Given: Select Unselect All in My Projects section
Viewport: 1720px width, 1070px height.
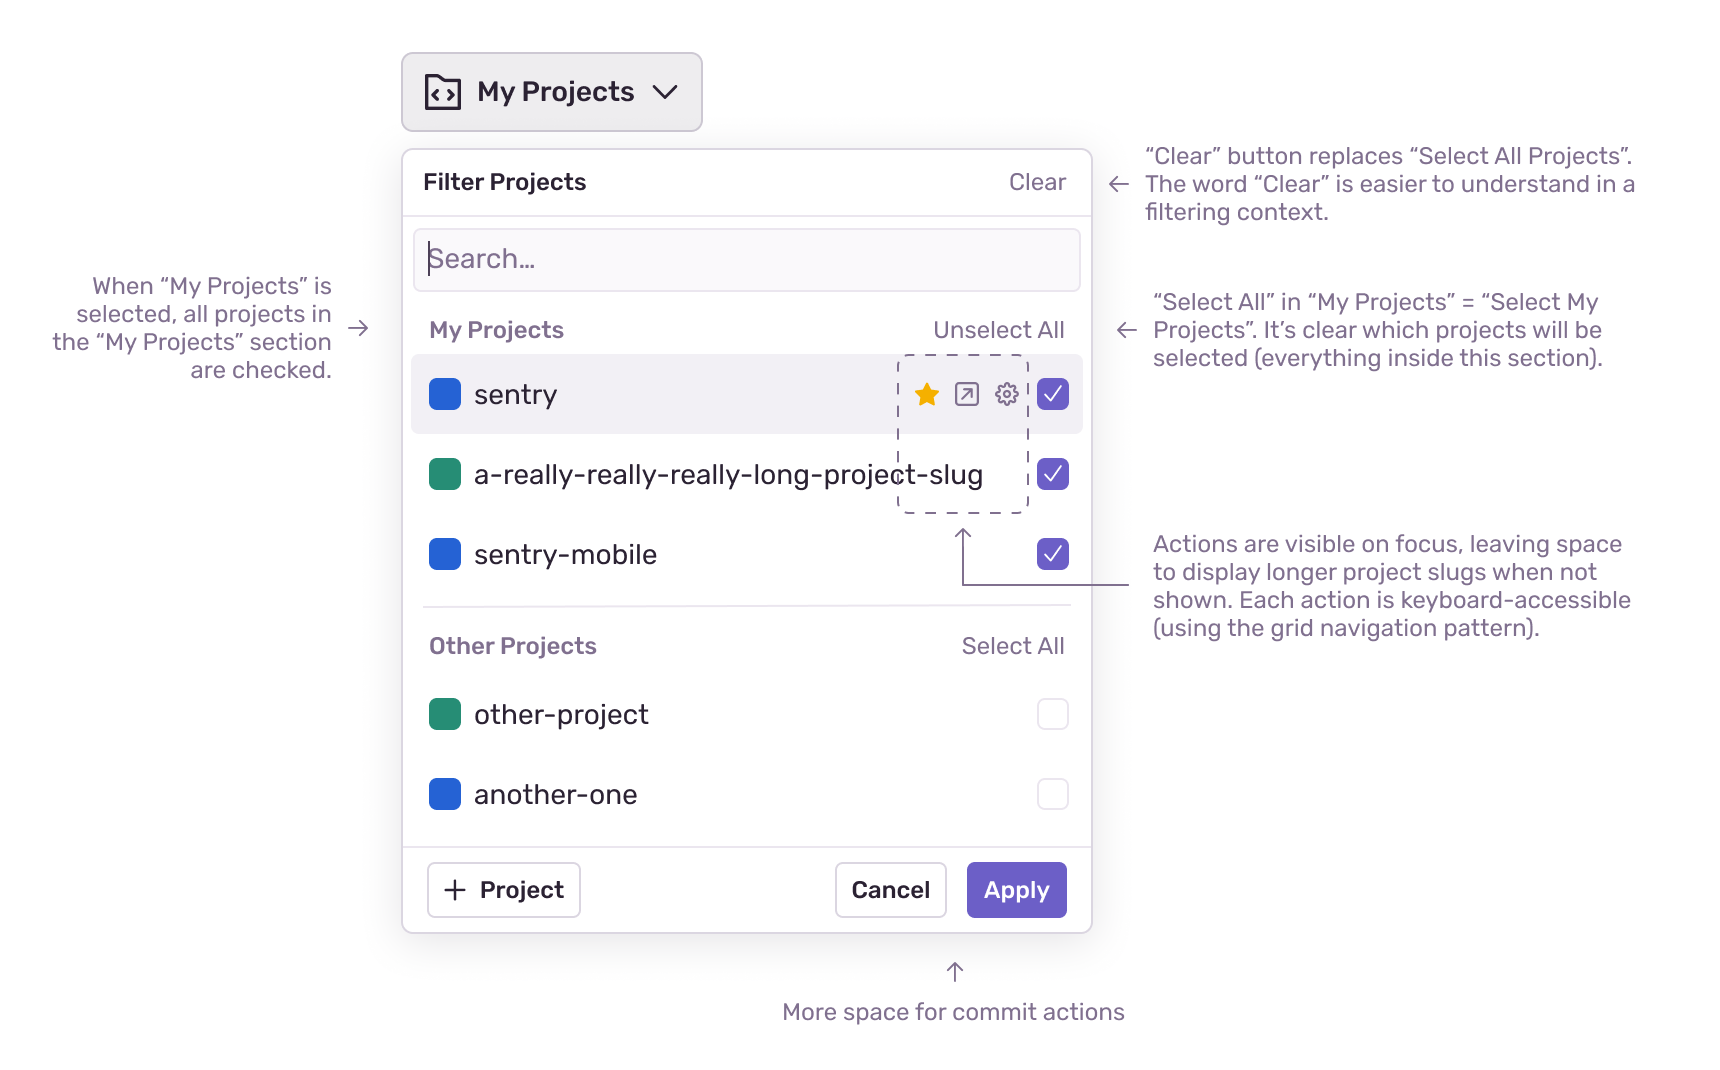Looking at the screenshot, I should tap(999, 329).
